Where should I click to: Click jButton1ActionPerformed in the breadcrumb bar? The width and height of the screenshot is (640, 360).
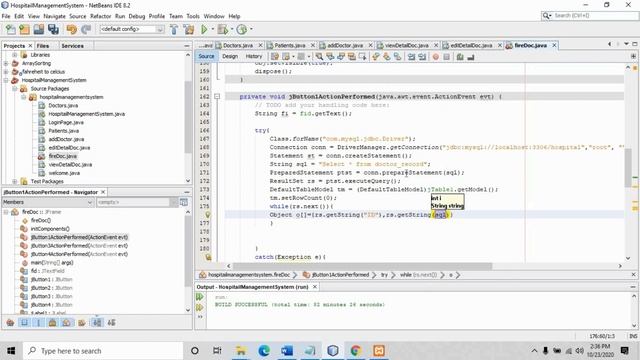coord(340,275)
